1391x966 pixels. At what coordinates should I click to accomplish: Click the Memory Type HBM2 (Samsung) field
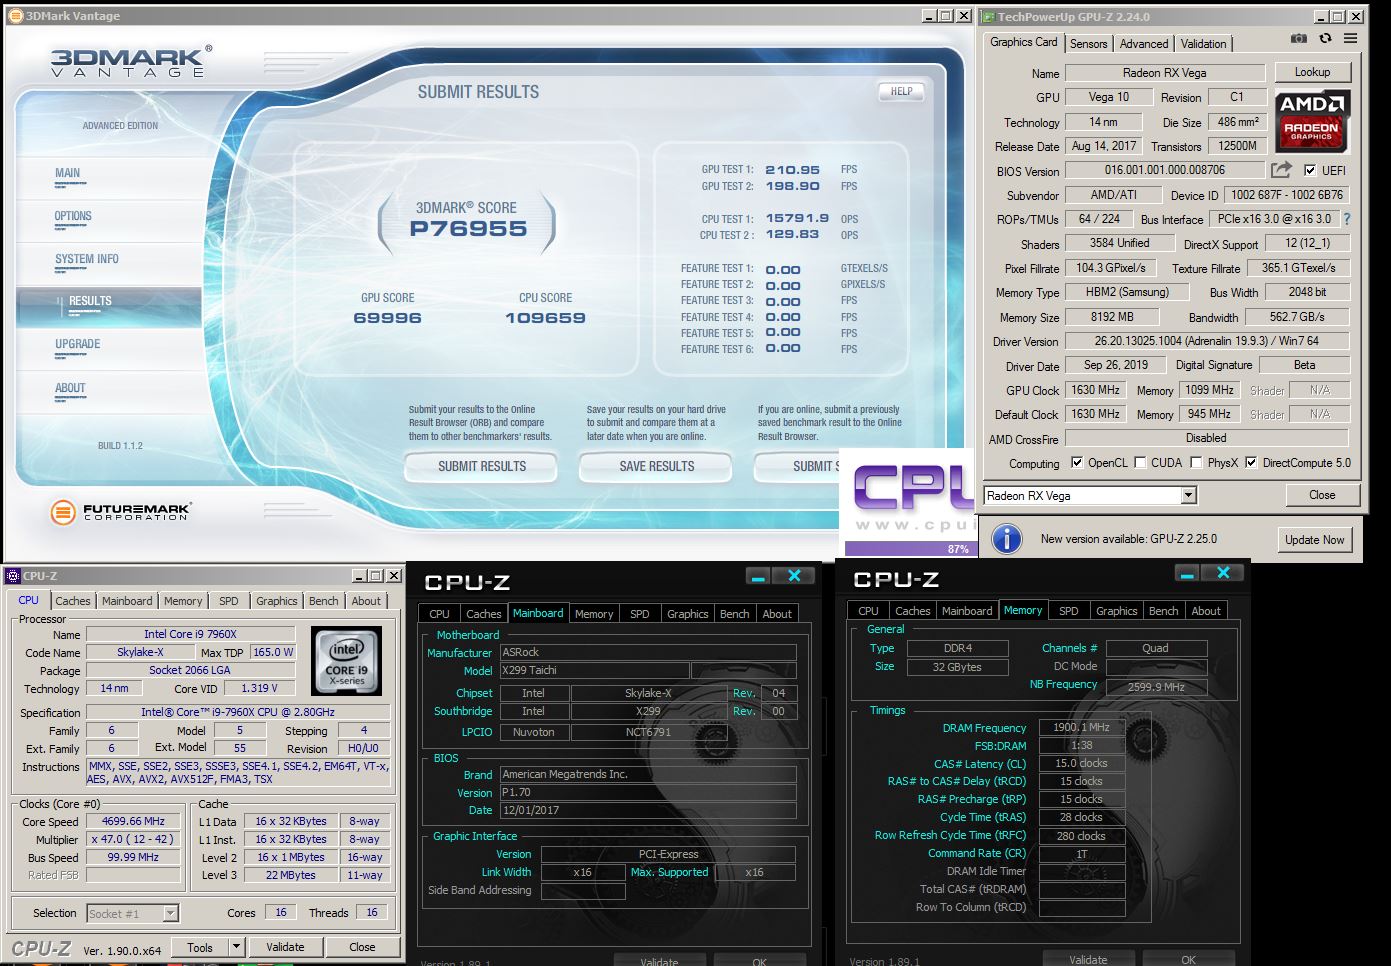(1127, 292)
